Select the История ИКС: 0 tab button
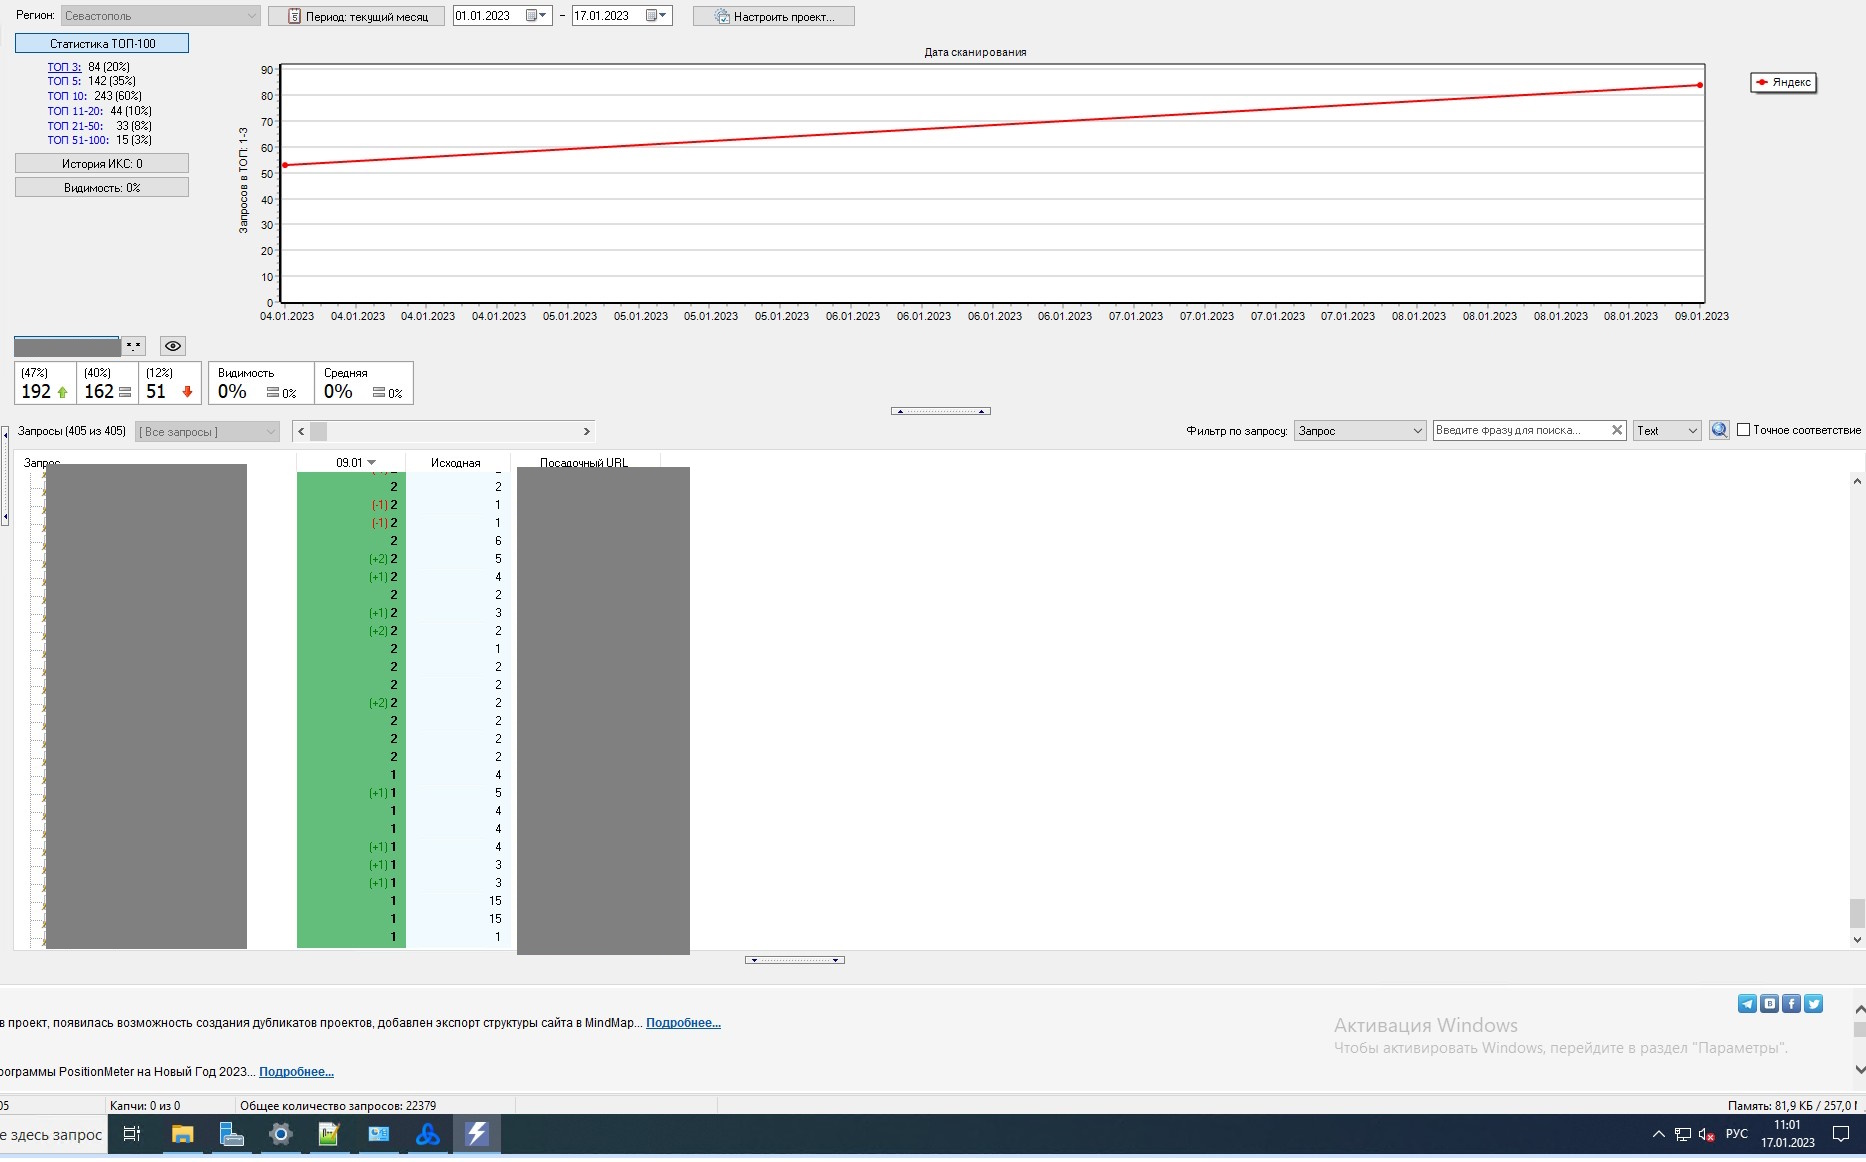This screenshot has height=1162, width=1866. coord(102,163)
